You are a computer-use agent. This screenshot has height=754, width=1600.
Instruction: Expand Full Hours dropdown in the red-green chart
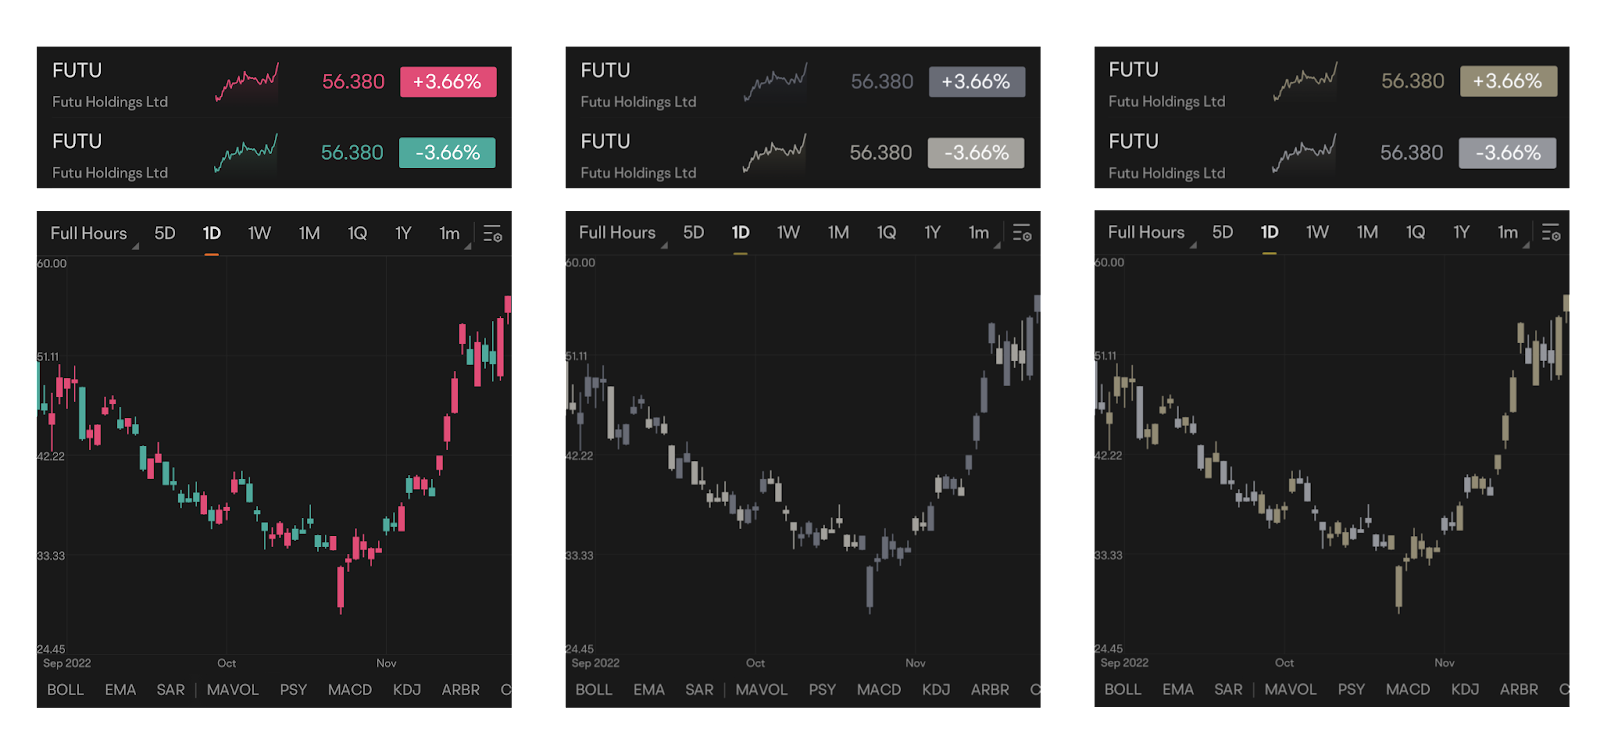[x=90, y=233]
